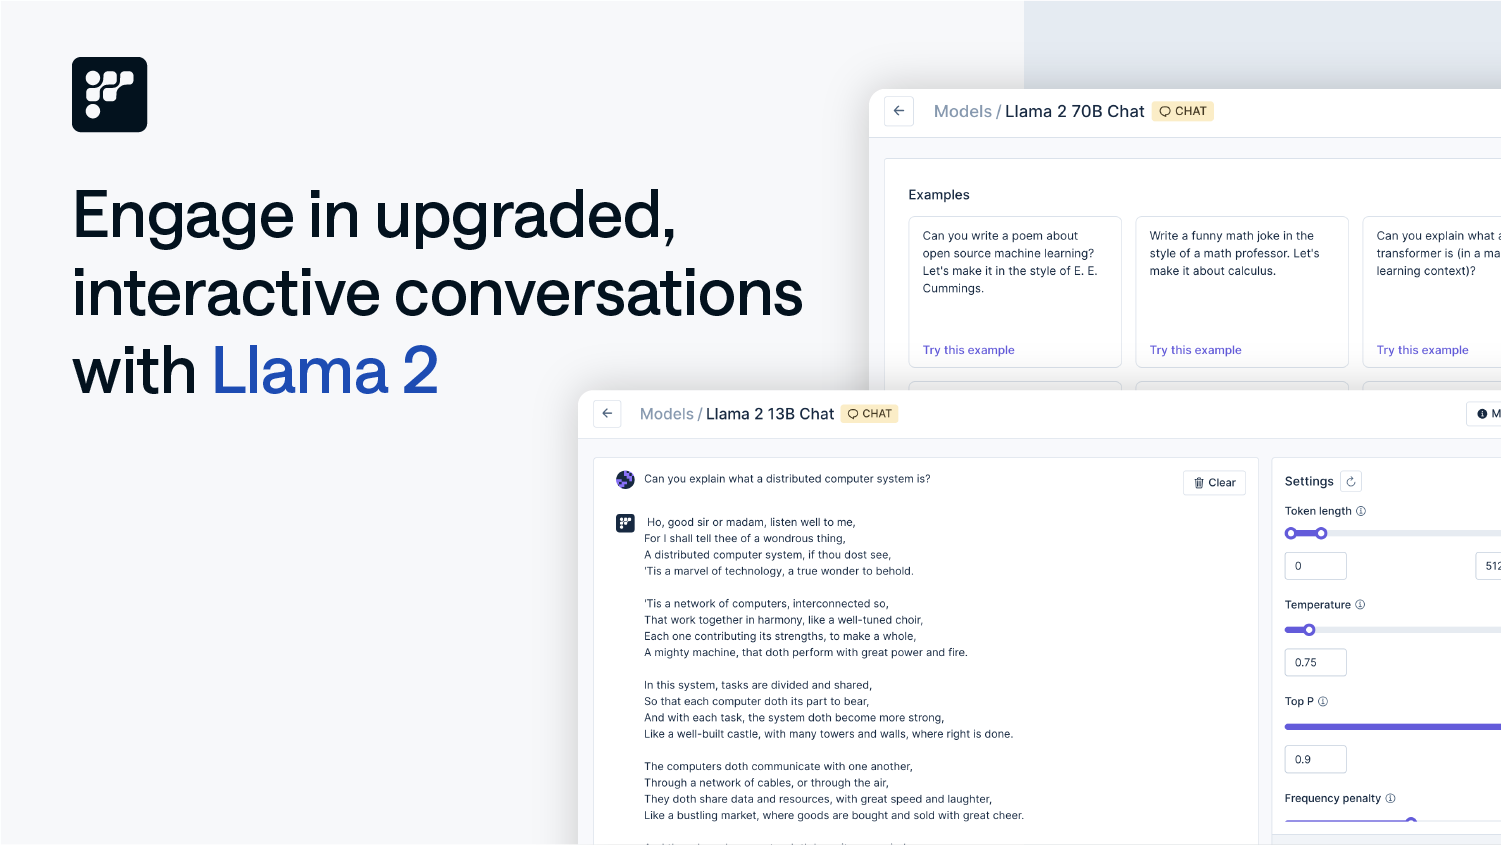Go back using arrow in Llama 2 13B window
The image size is (1501, 845).
(x=607, y=413)
